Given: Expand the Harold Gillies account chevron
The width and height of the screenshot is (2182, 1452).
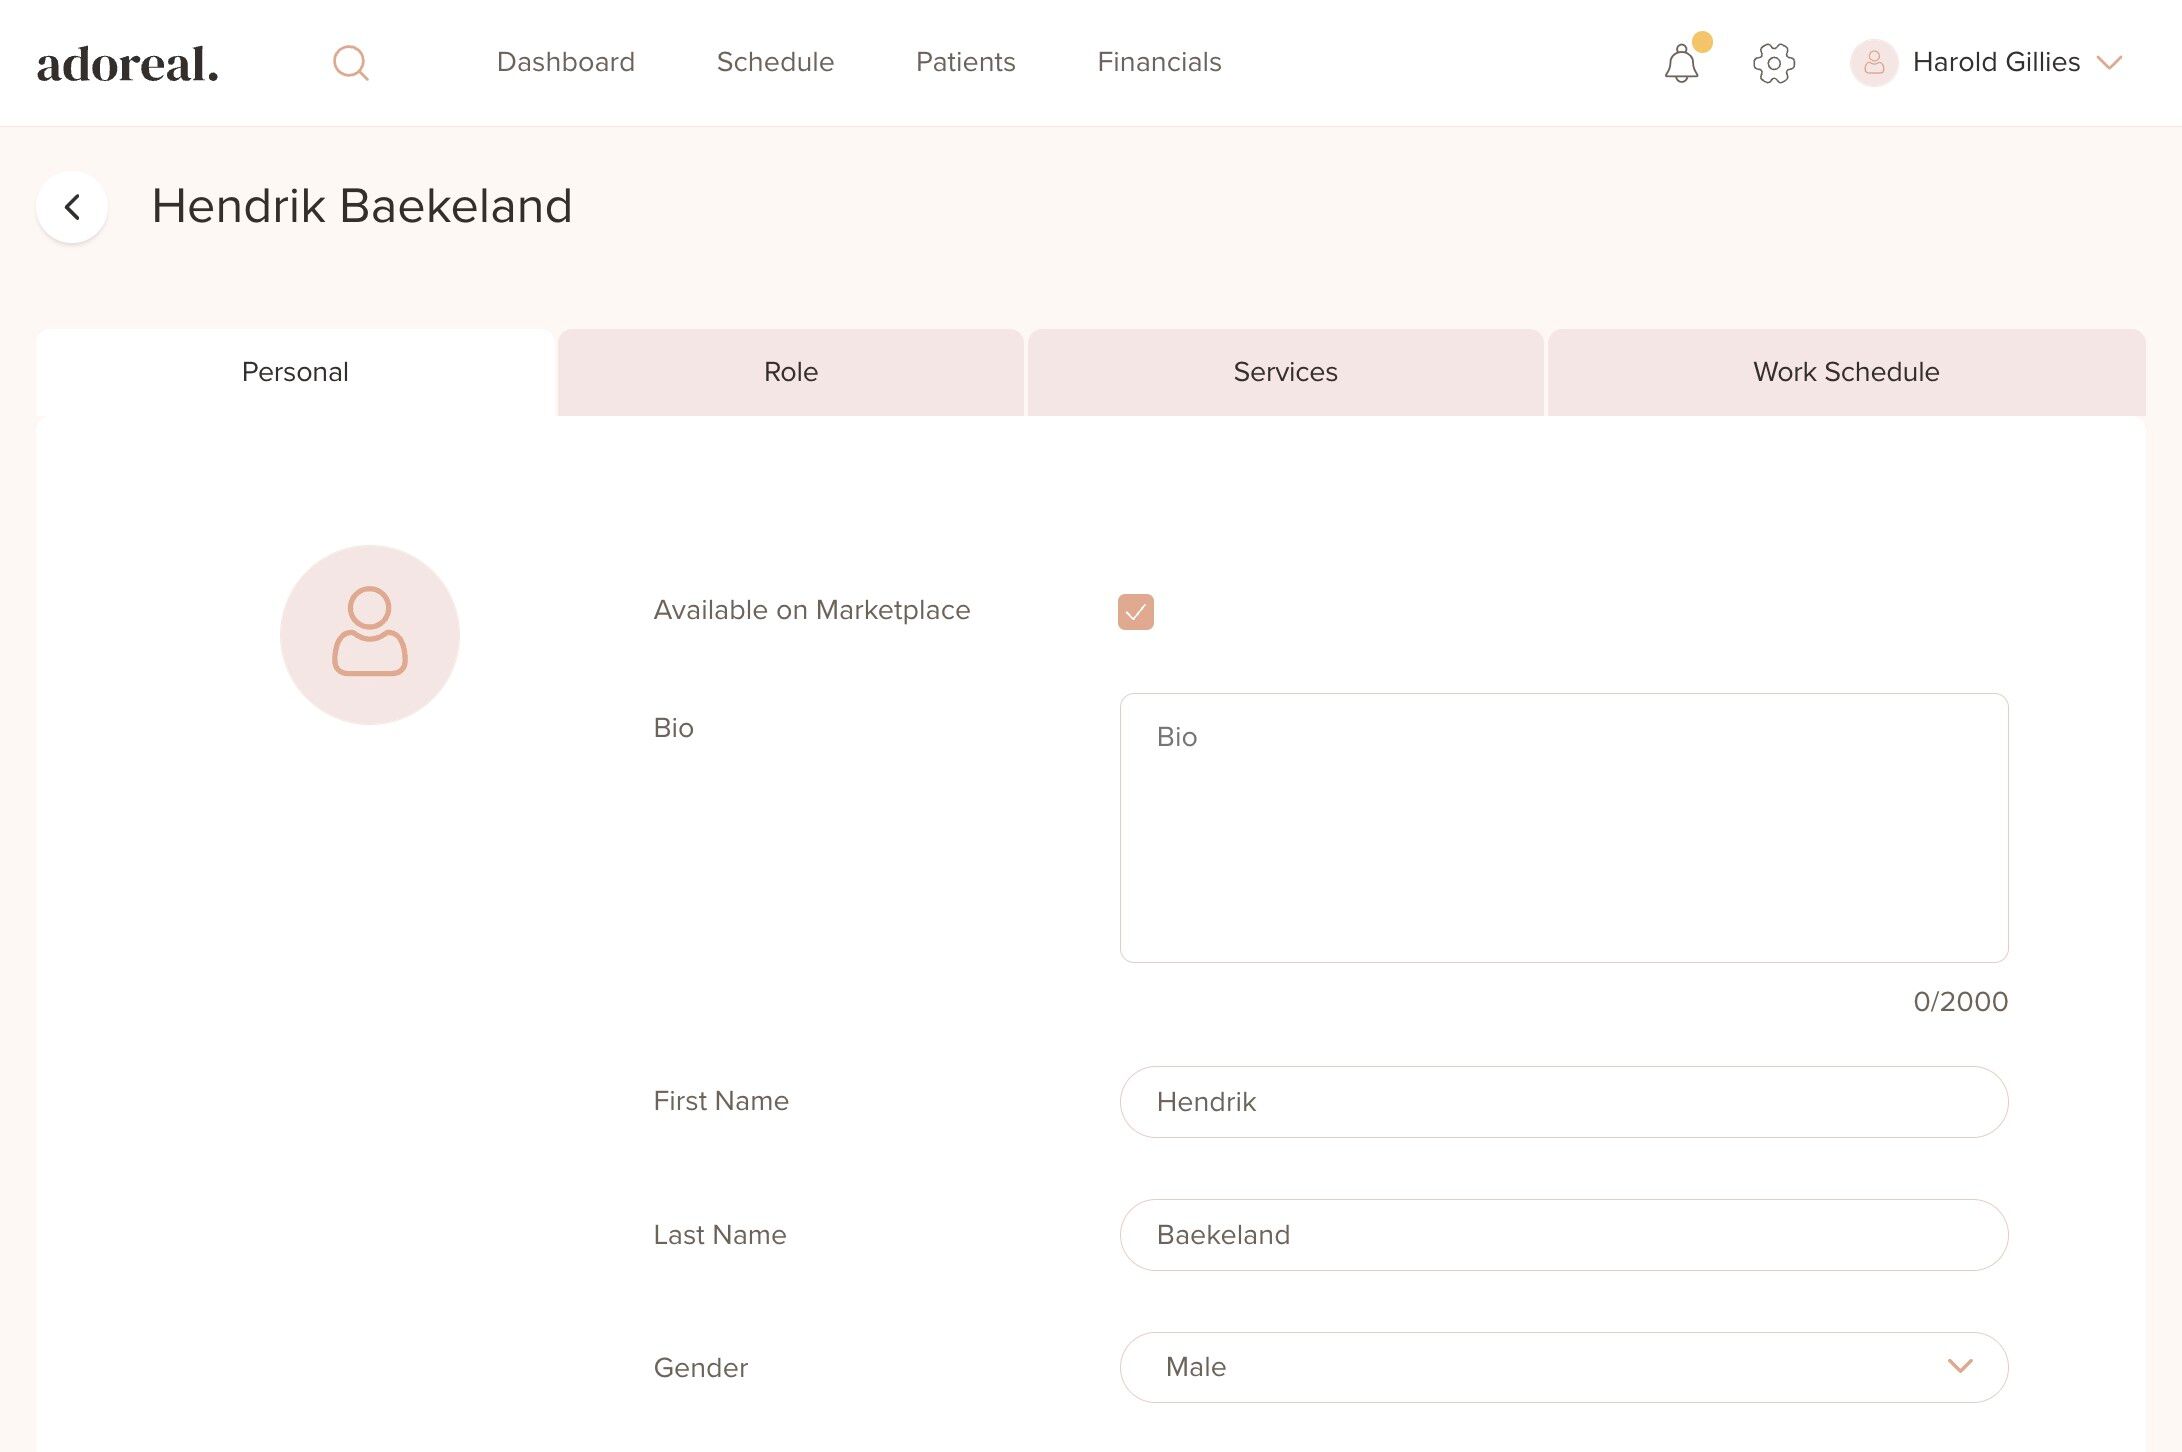Looking at the screenshot, I should tap(2109, 63).
